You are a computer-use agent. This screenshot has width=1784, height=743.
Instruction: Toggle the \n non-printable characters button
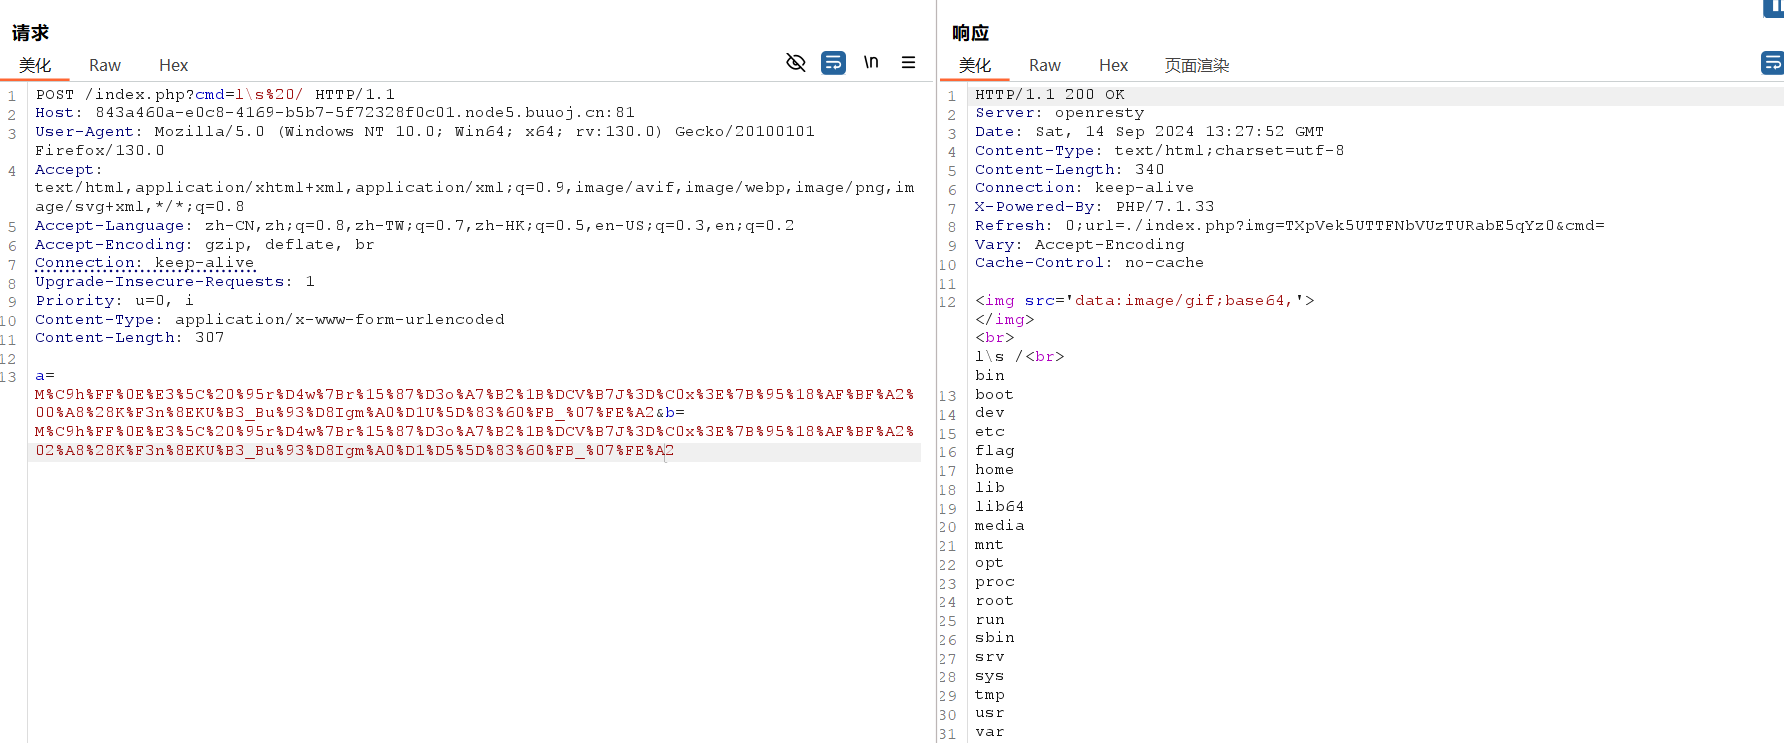[x=871, y=63]
